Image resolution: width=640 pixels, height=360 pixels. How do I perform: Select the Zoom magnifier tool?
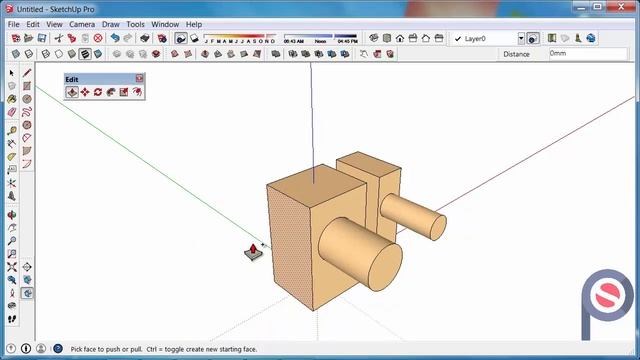11,241
